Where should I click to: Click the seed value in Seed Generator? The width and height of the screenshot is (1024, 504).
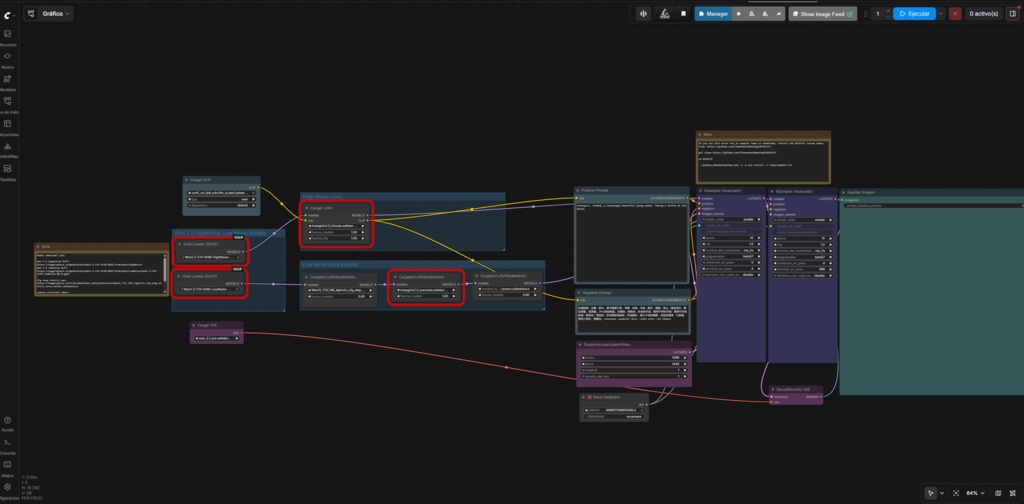615,410
